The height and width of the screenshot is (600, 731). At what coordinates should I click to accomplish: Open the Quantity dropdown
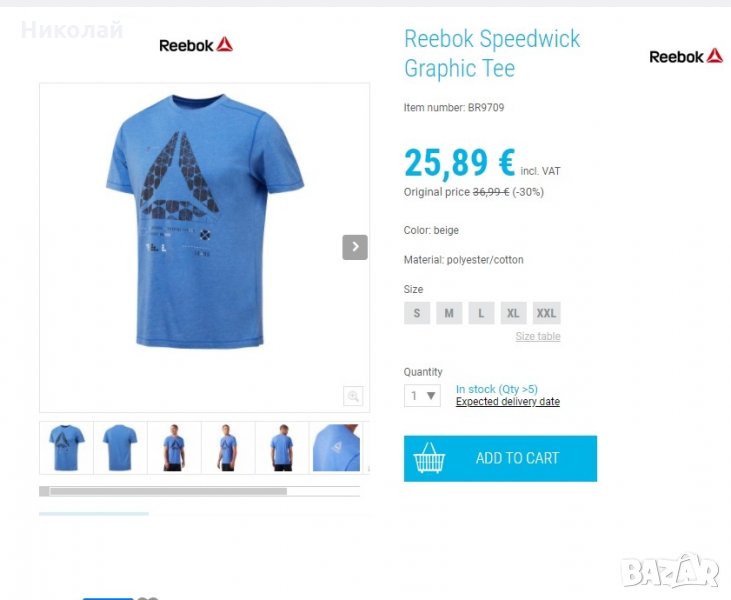(x=422, y=396)
